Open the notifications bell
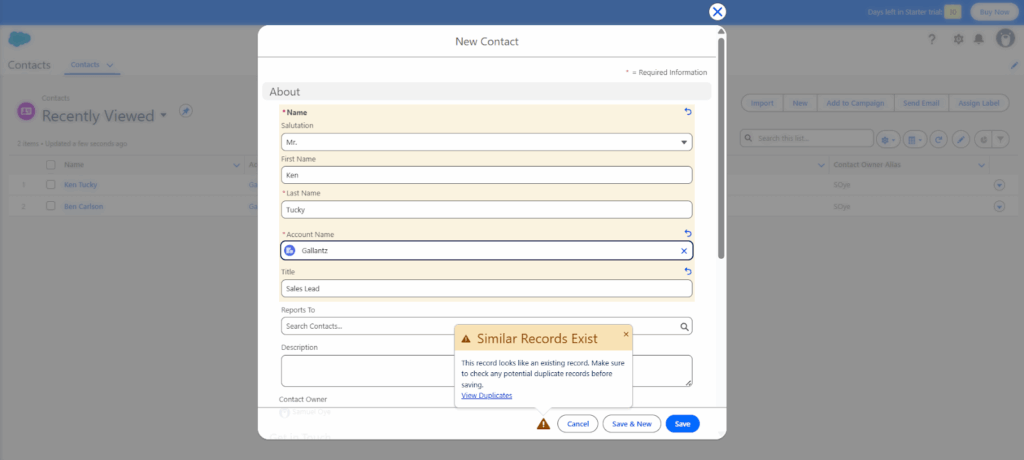Viewport: 1024px width, 460px height. tap(978, 39)
